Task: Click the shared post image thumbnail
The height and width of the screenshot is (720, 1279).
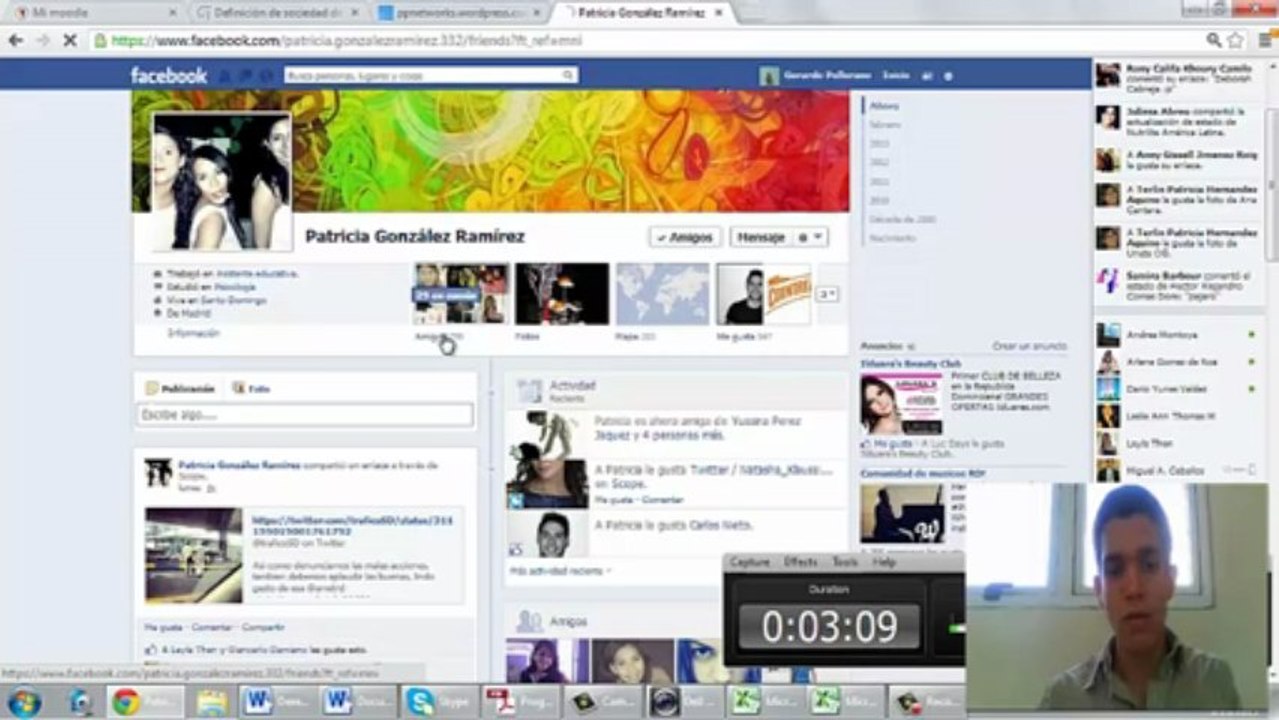Action: coord(193,555)
